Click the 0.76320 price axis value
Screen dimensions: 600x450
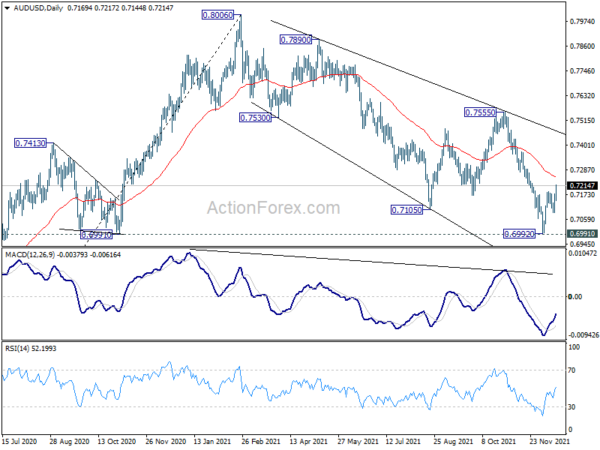(582, 96)
